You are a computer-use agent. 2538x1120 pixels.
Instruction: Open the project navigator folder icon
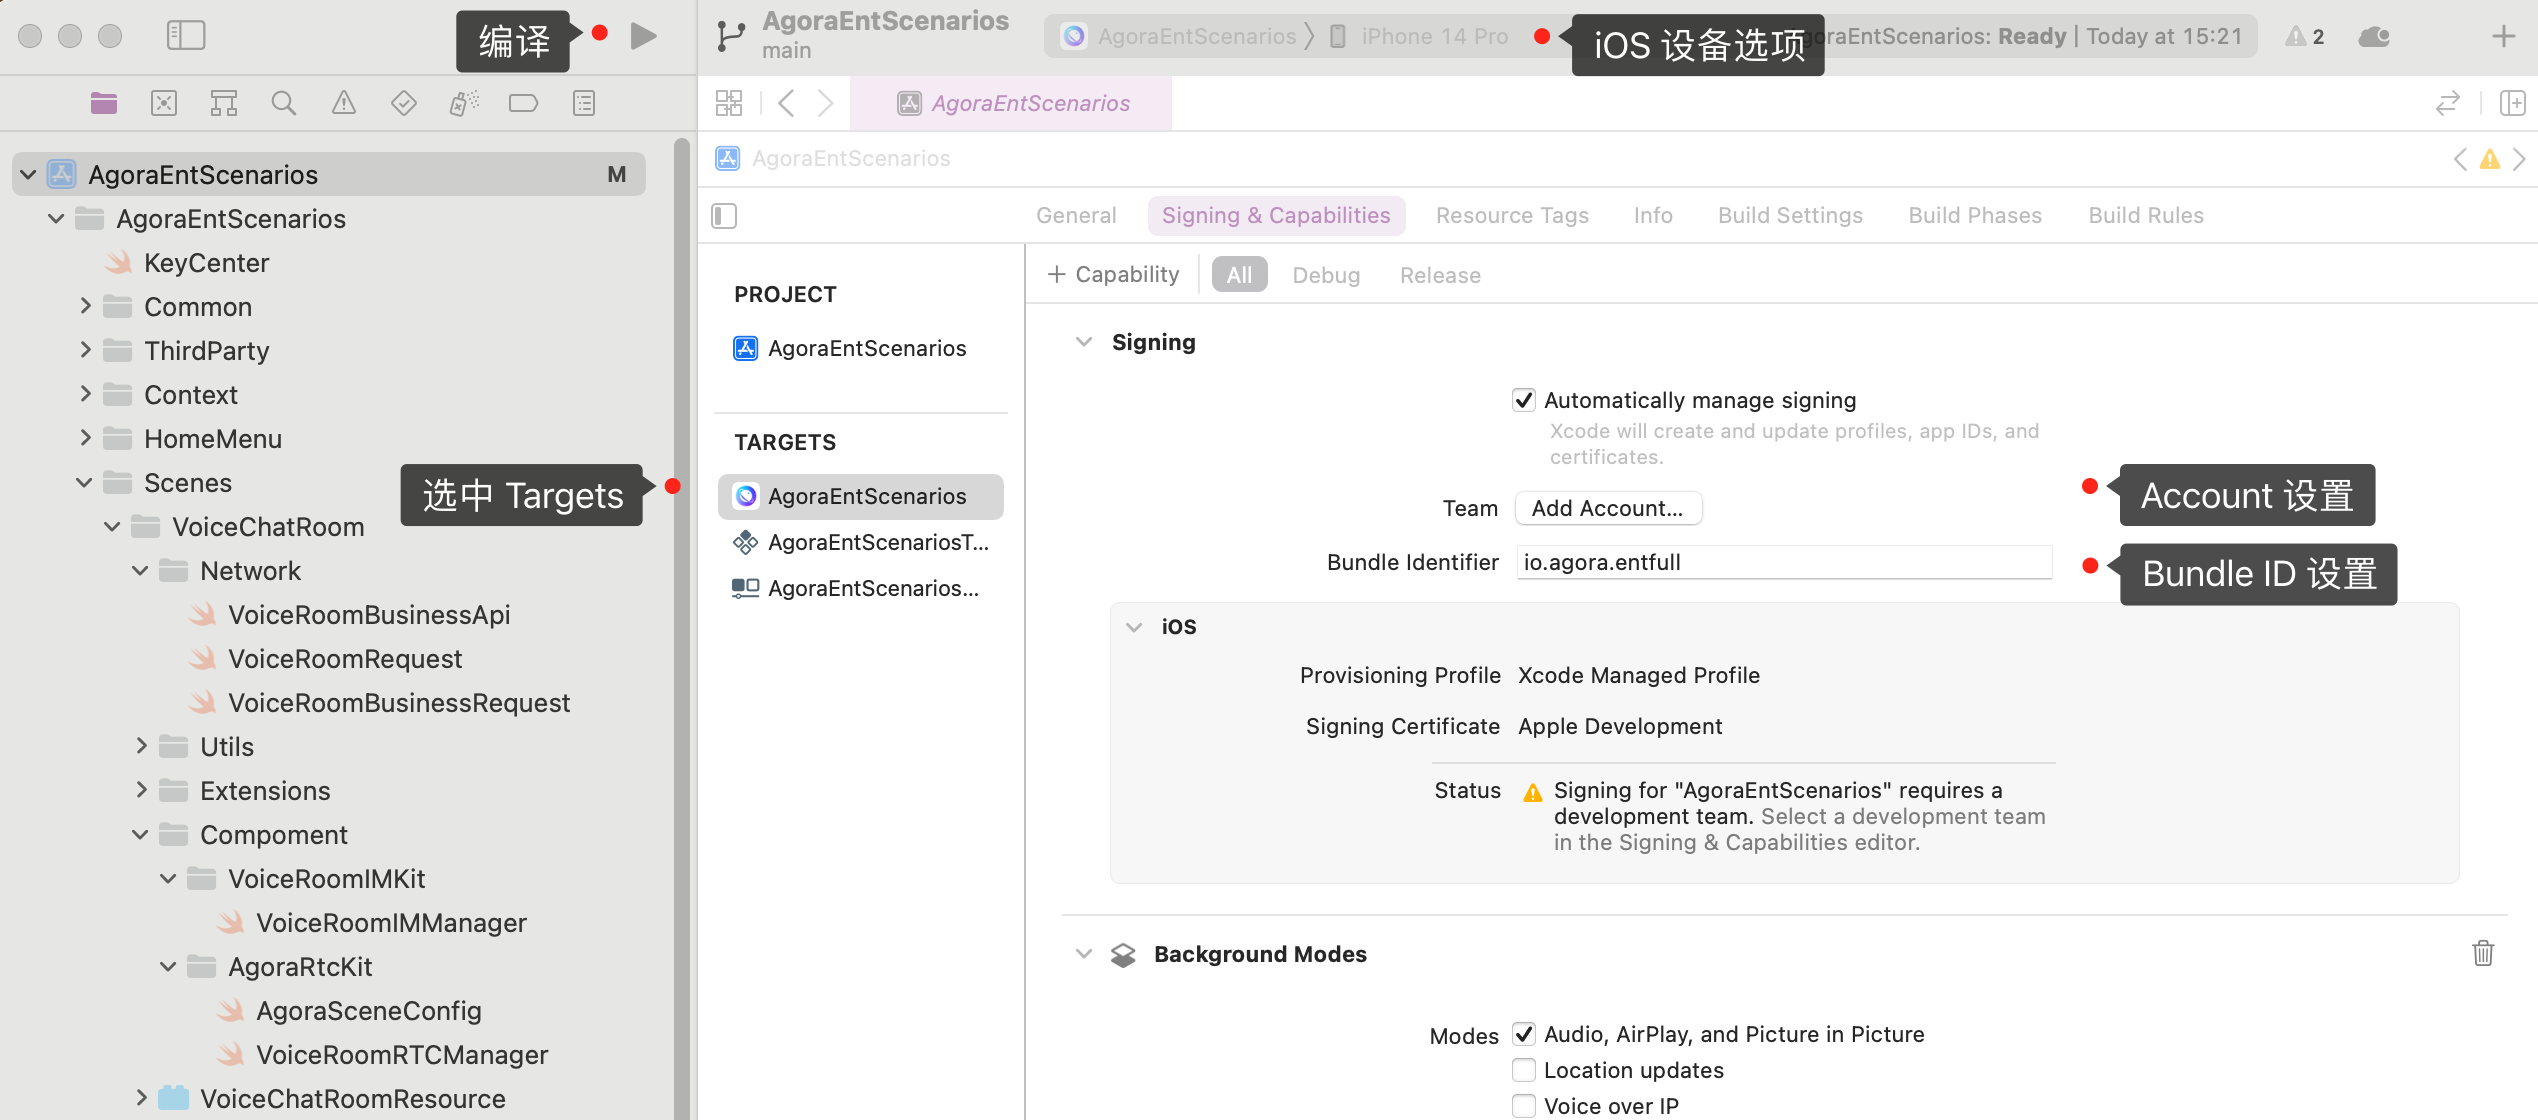point(104,103)
